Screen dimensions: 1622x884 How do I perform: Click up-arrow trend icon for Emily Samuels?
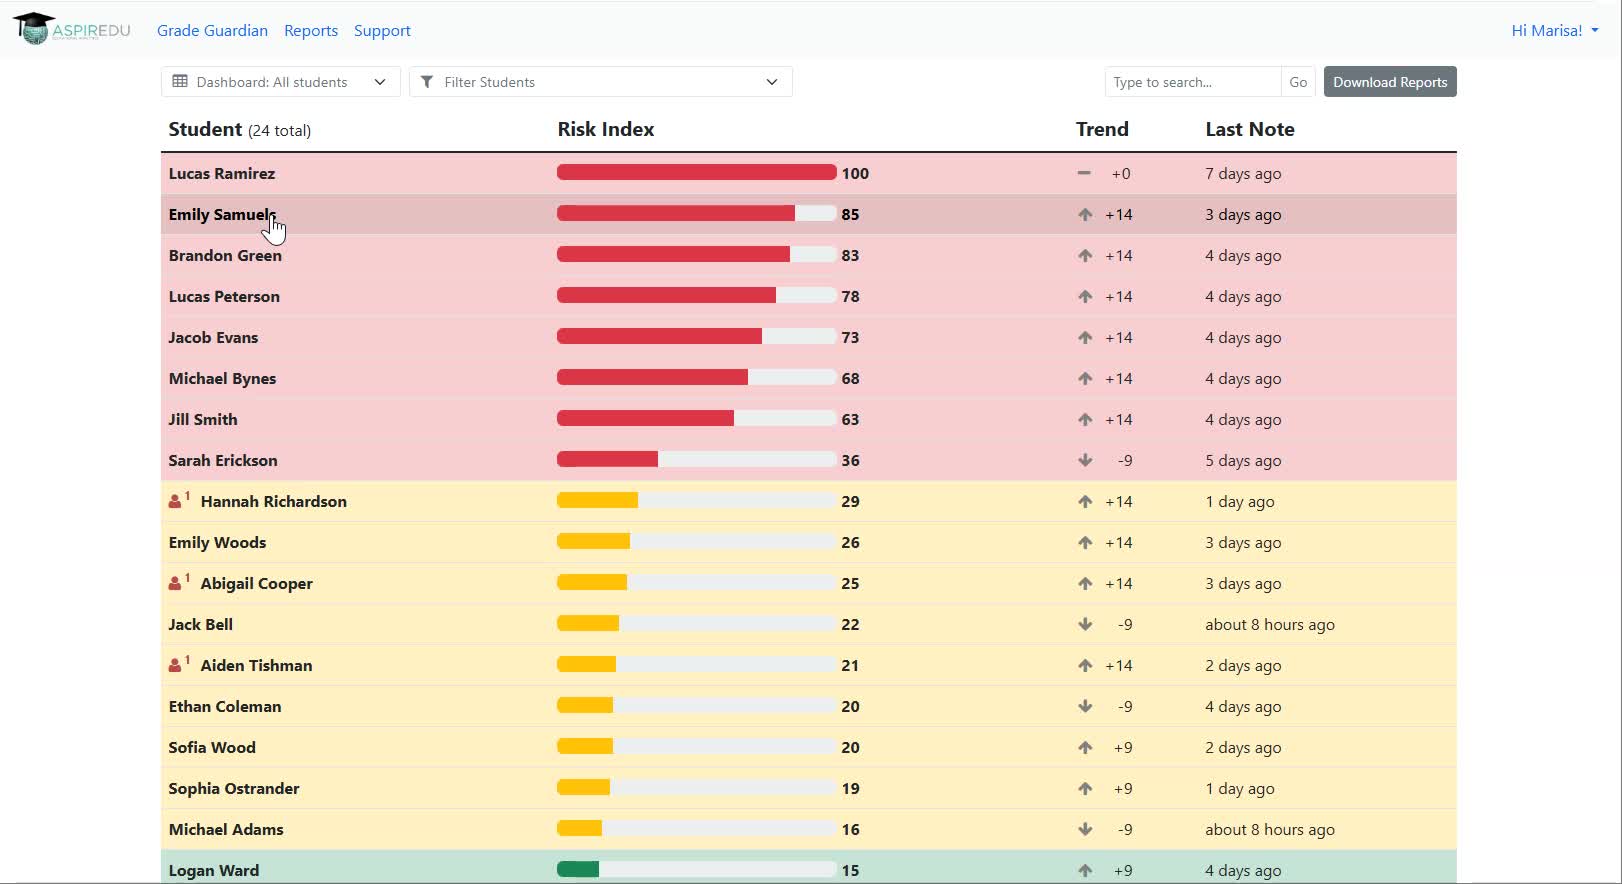1085,214
